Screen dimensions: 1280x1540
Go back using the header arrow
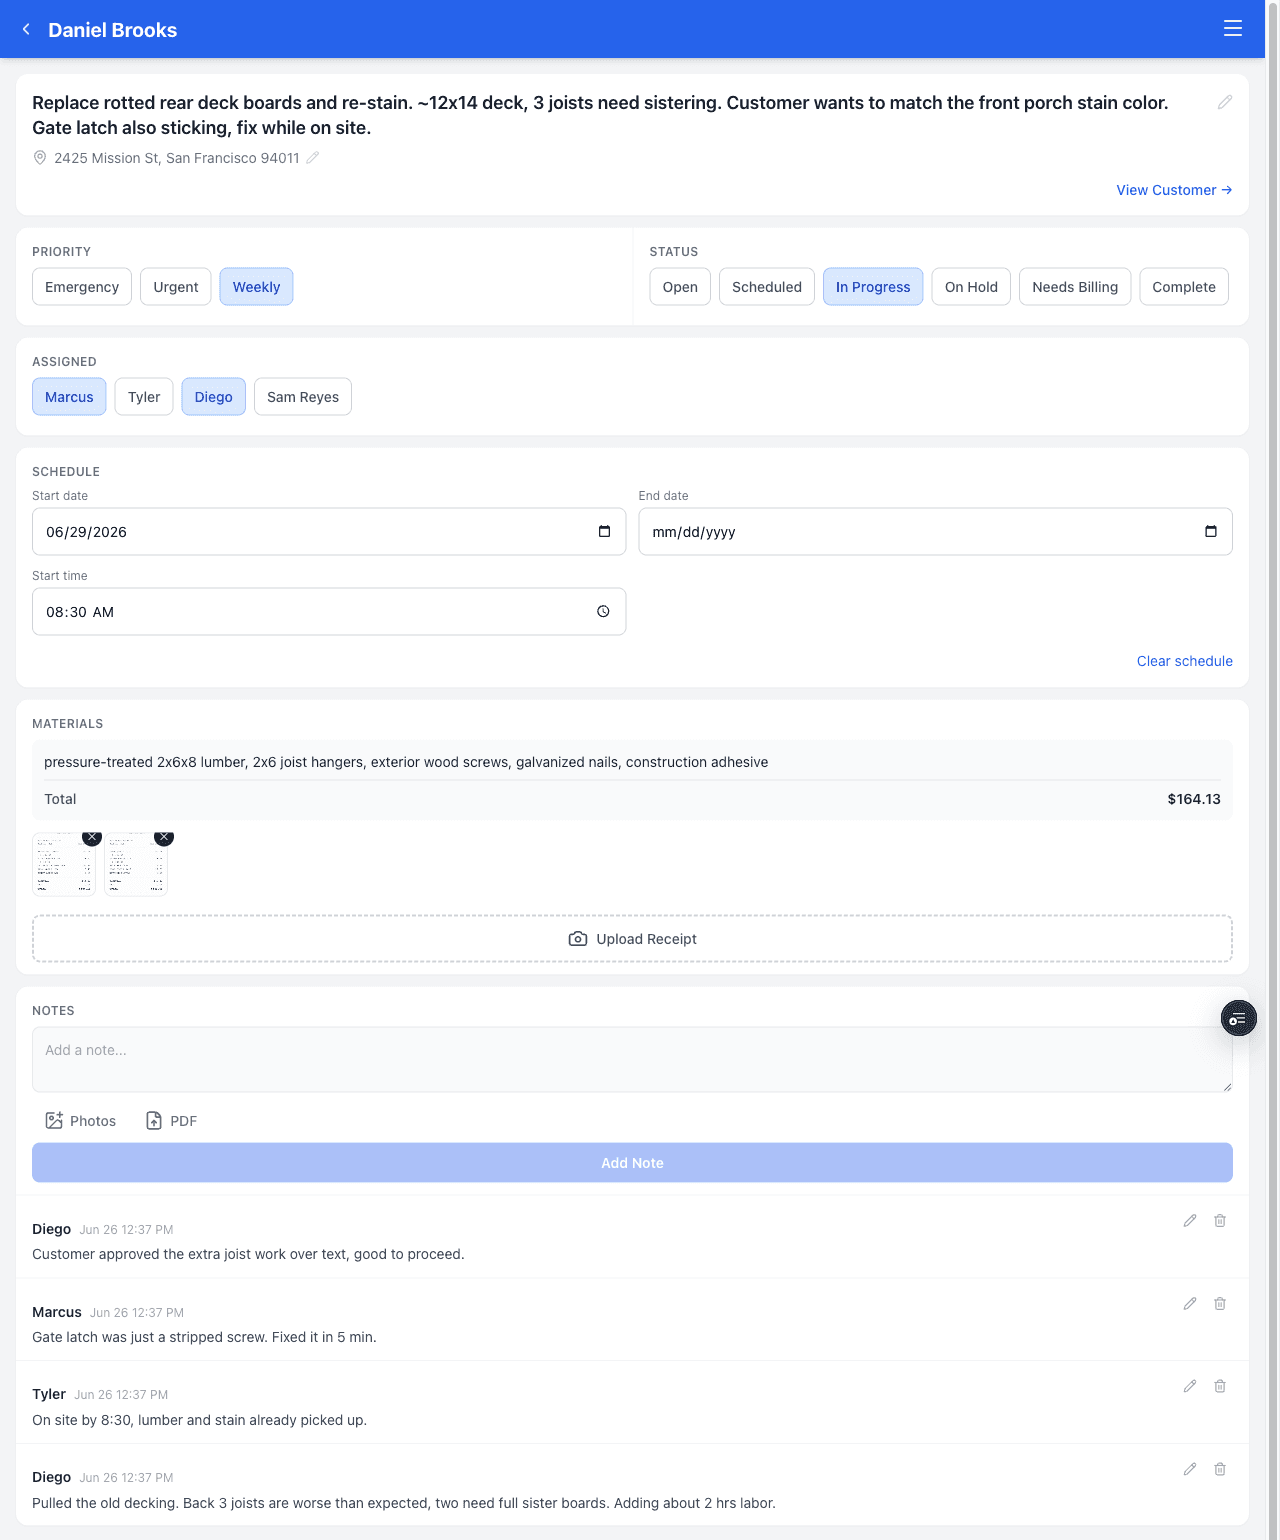tap(26, 29)
